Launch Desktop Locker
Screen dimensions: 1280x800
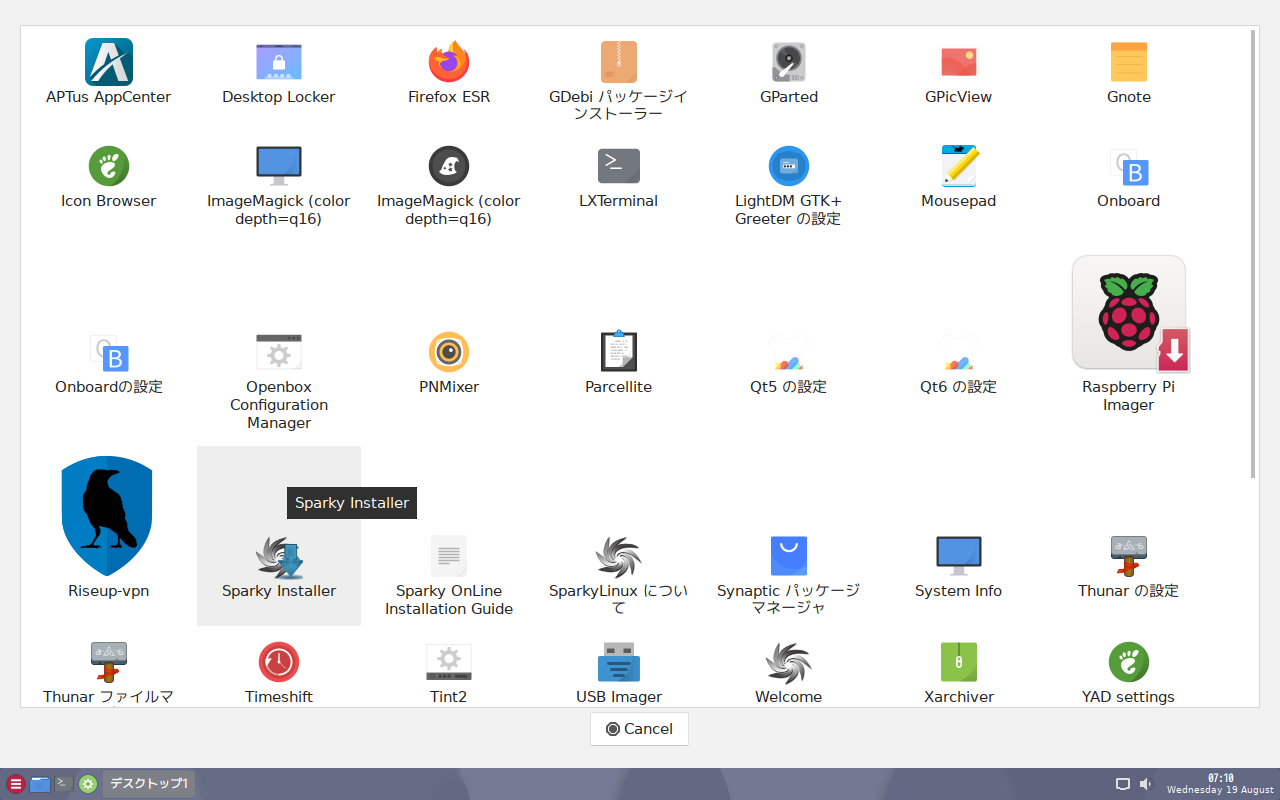click(x=278, y=72)
